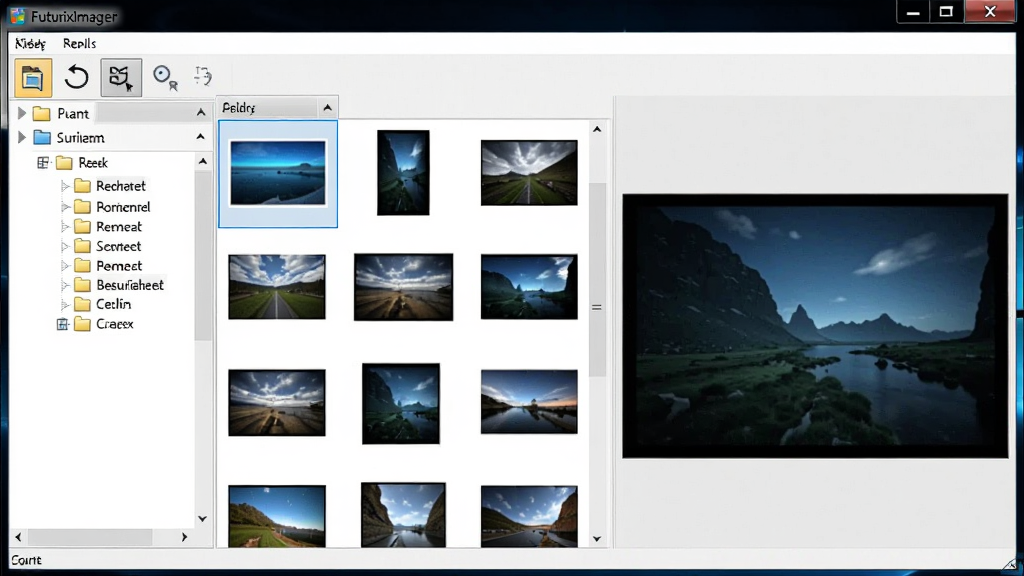Select the Rechatet folder icon
Screen dimensions: 1024x576
(x=82, y=186)
